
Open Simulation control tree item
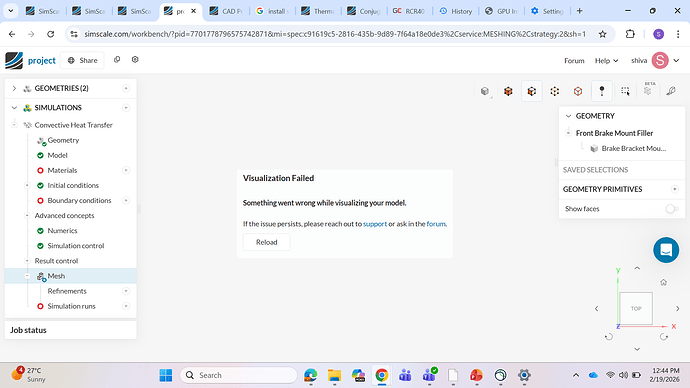[76, 246]
